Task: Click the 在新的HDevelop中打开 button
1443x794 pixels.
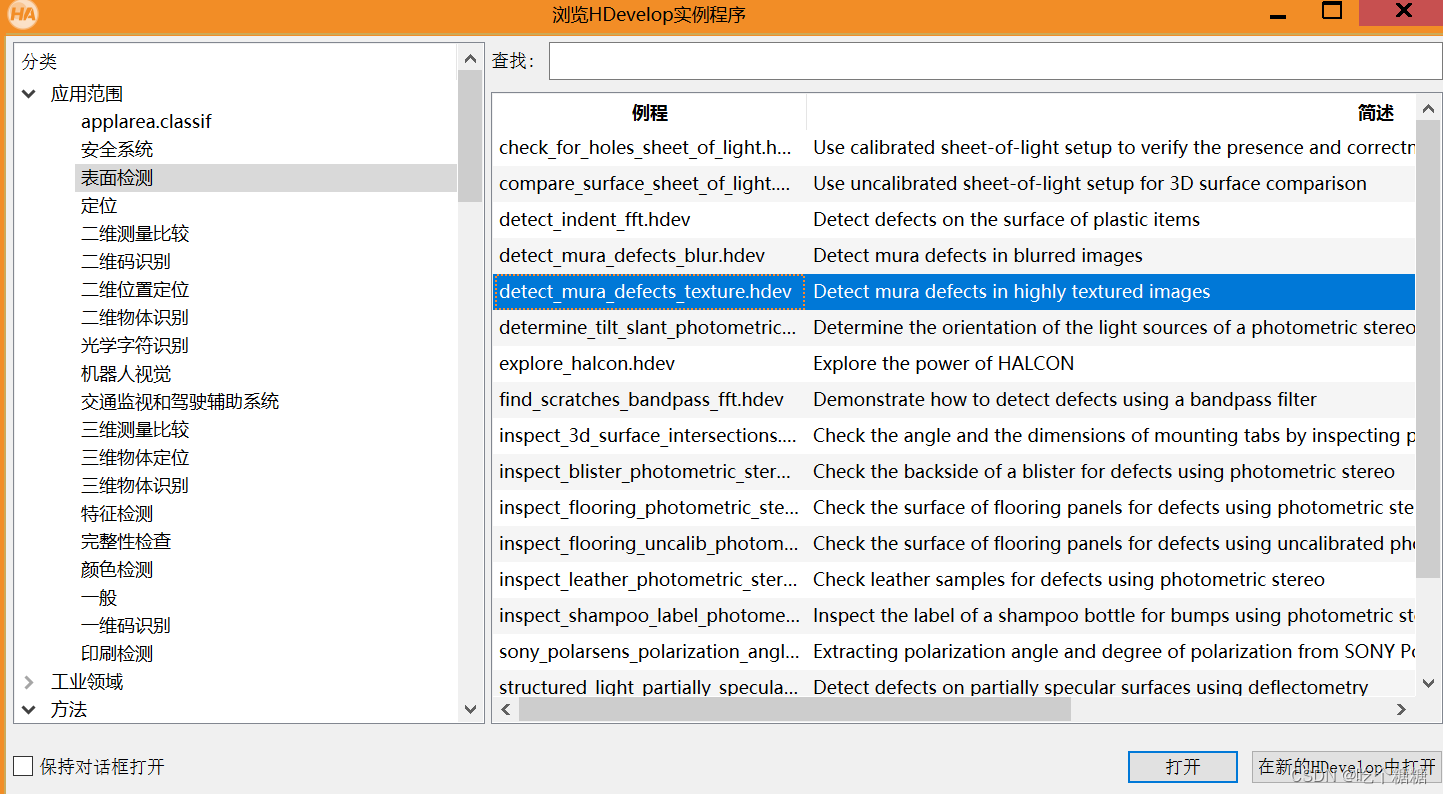Action: coord(1346,767)
